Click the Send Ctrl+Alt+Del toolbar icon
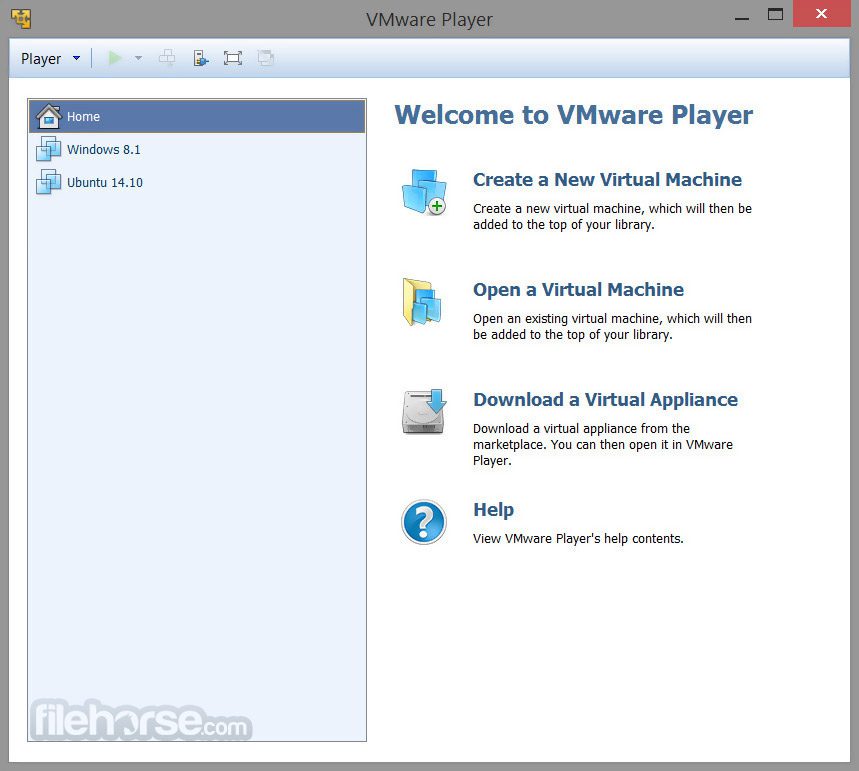The height and width of the screenshot is (771, 859). tap(167, 57)
